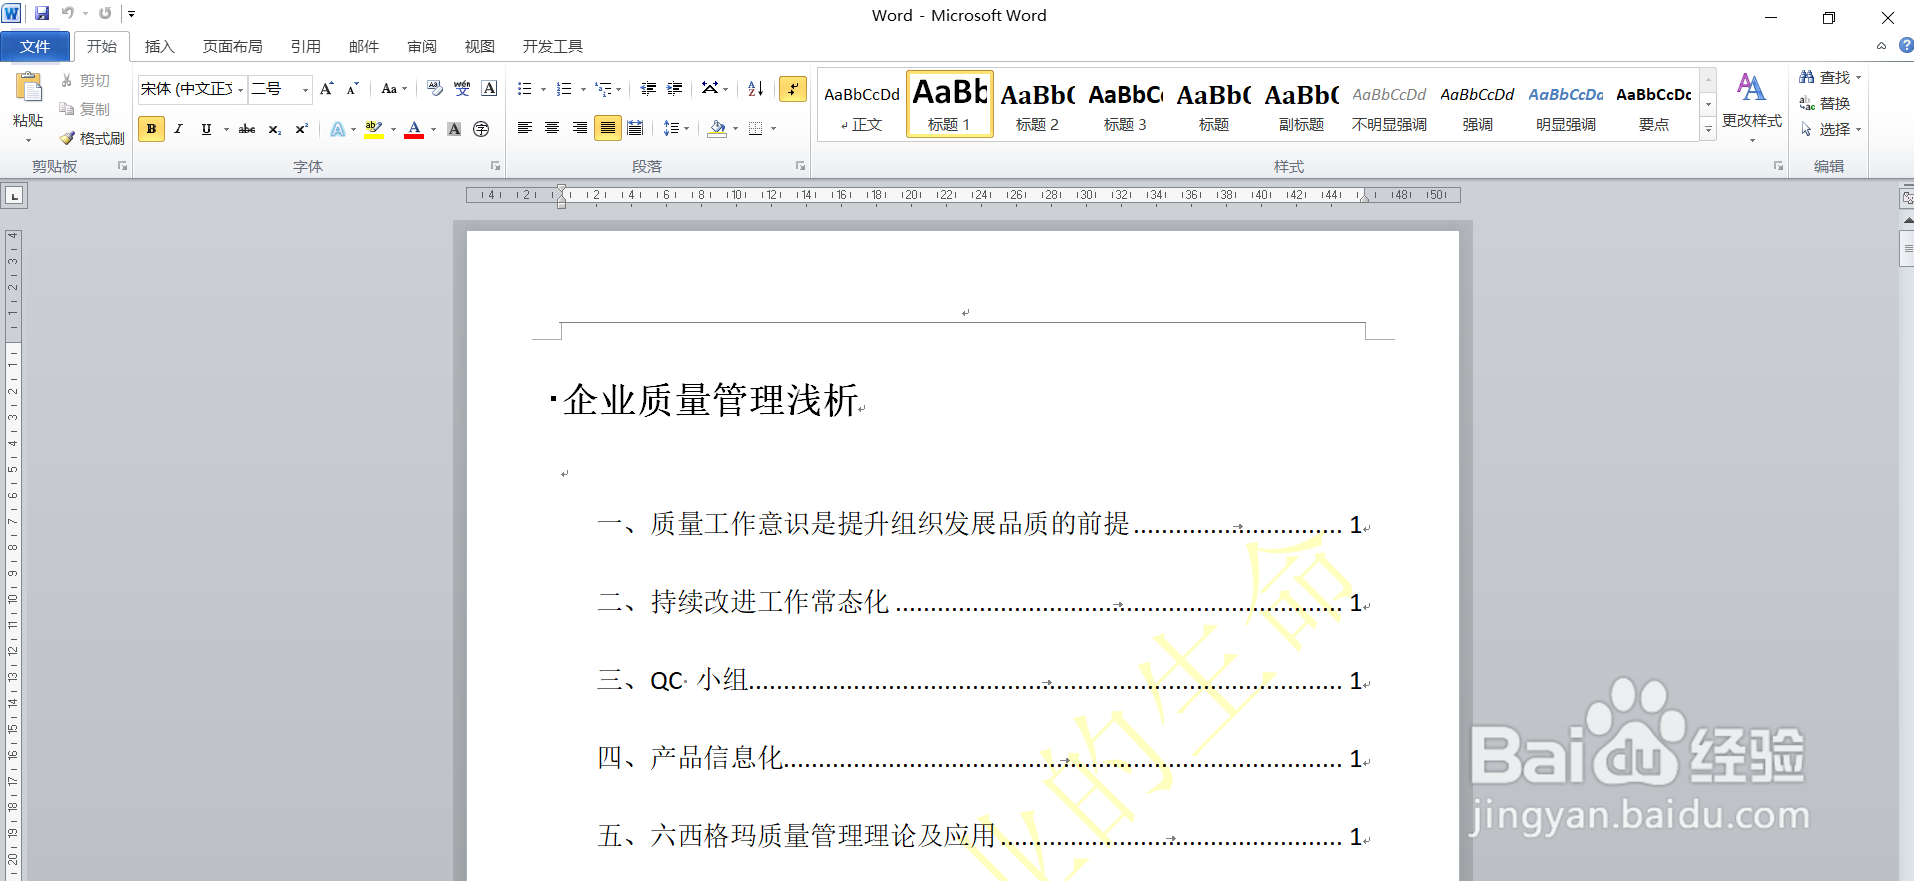
Task: Click the Distributed alignment icon
Action: coord(634,128)
